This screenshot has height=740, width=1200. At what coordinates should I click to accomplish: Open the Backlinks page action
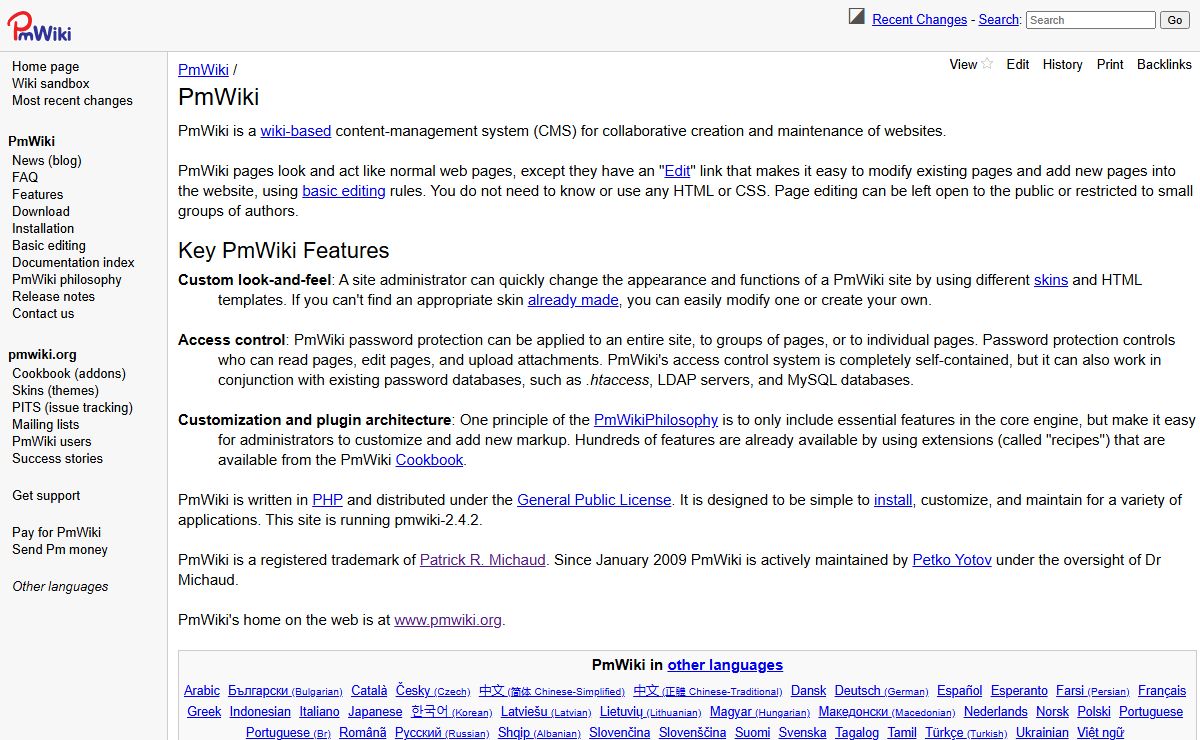pos(1164,64)
